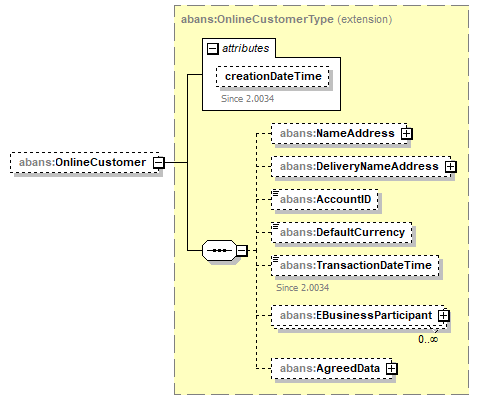Select the abans:NameAddress element box
Screen dimensions: 479x400
pos(339,134)
